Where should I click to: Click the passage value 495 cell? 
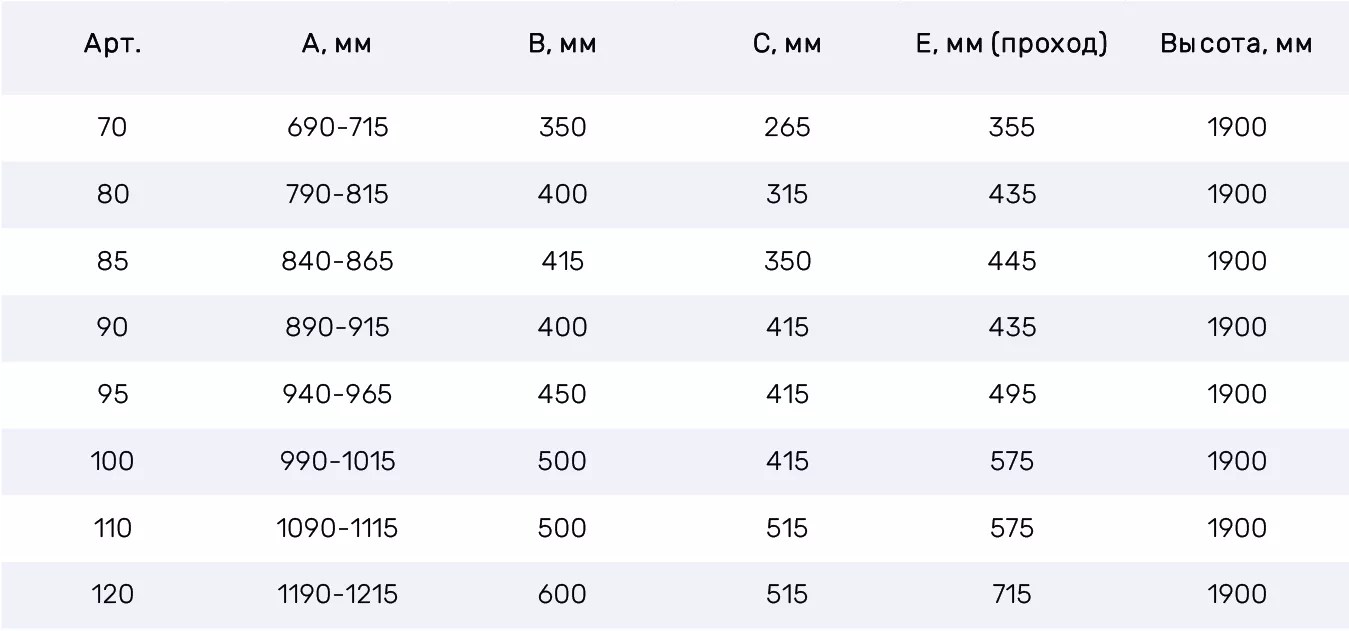pyautogui.click(x=1012, y=394)
